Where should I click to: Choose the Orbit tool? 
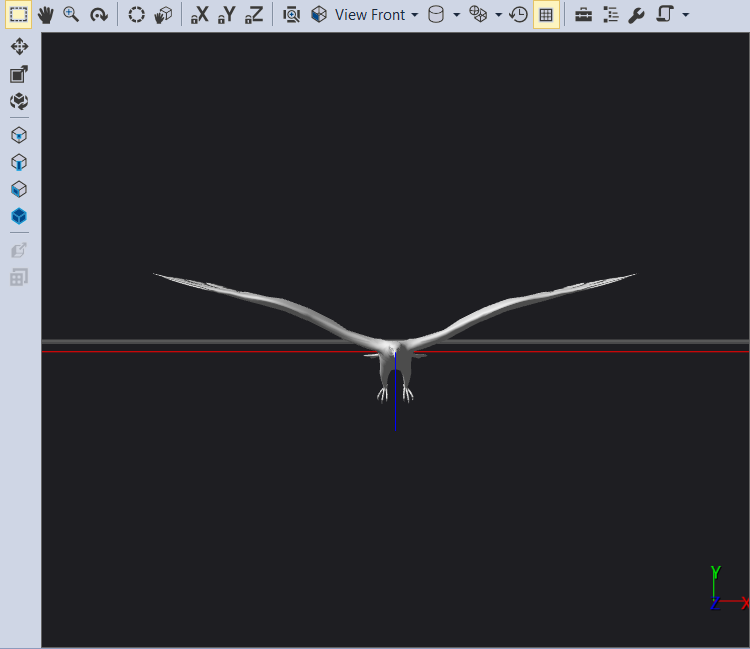pos(98,15)
